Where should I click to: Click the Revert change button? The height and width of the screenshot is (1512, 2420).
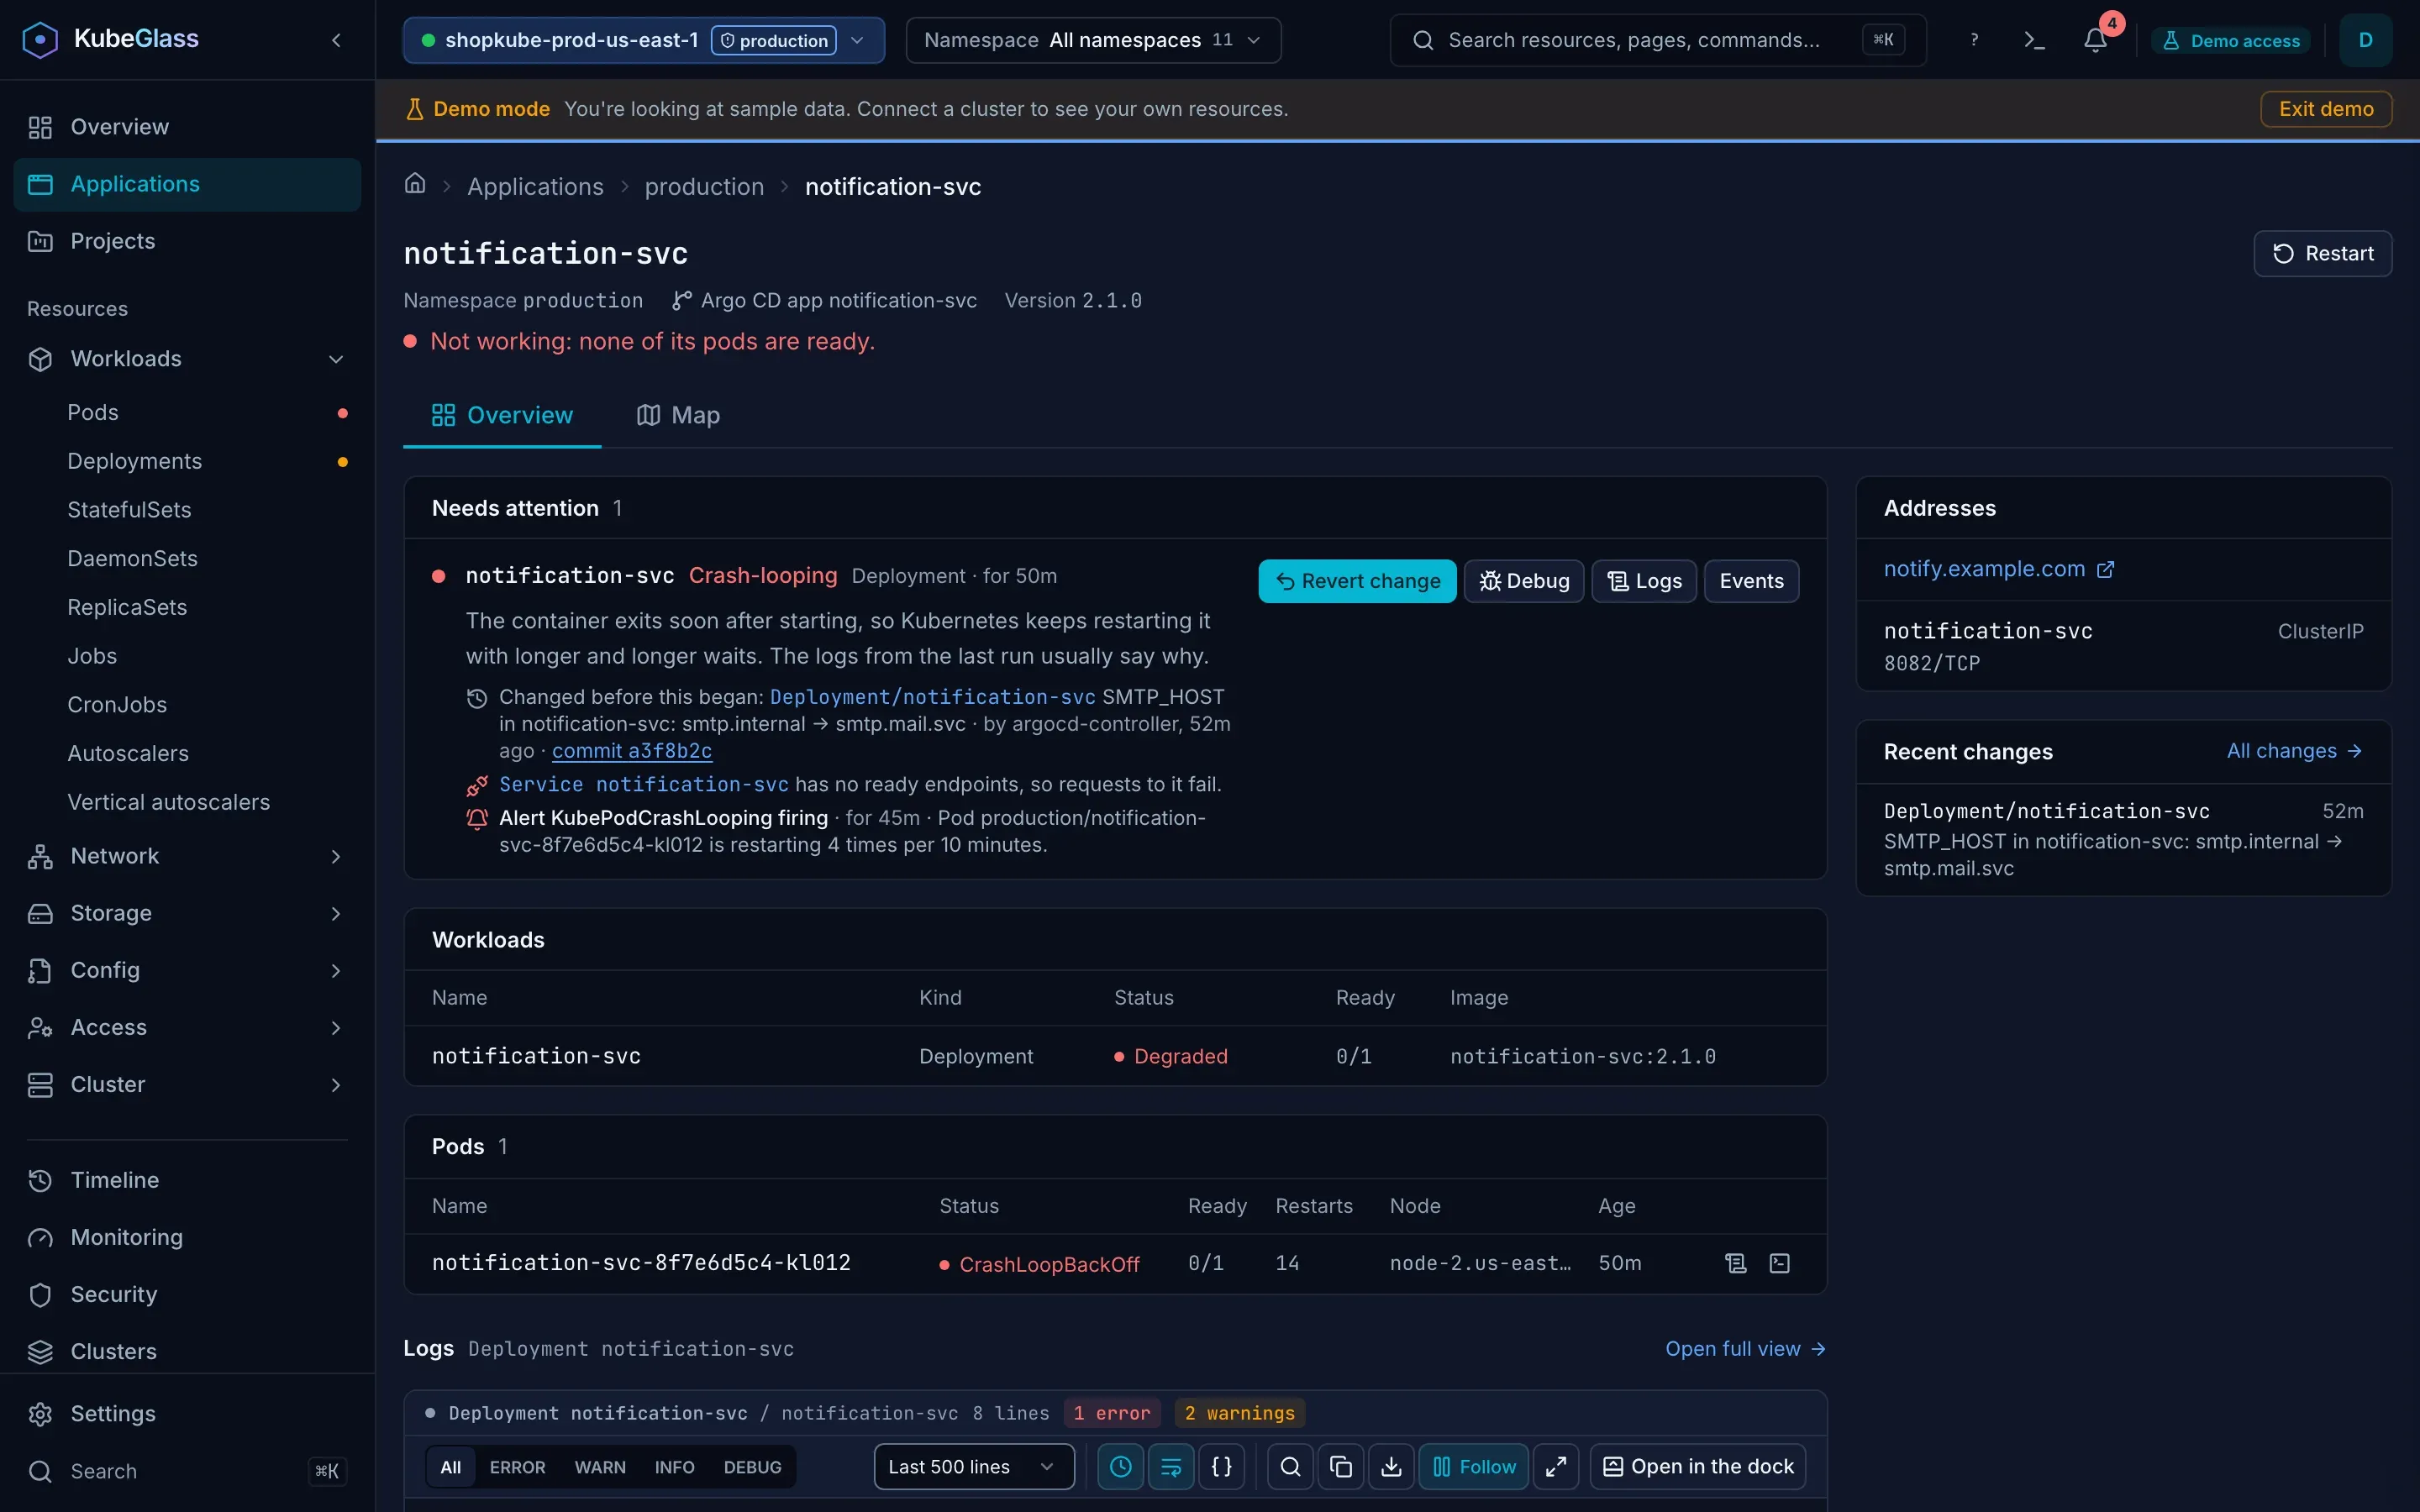(x=1357, y=581)
